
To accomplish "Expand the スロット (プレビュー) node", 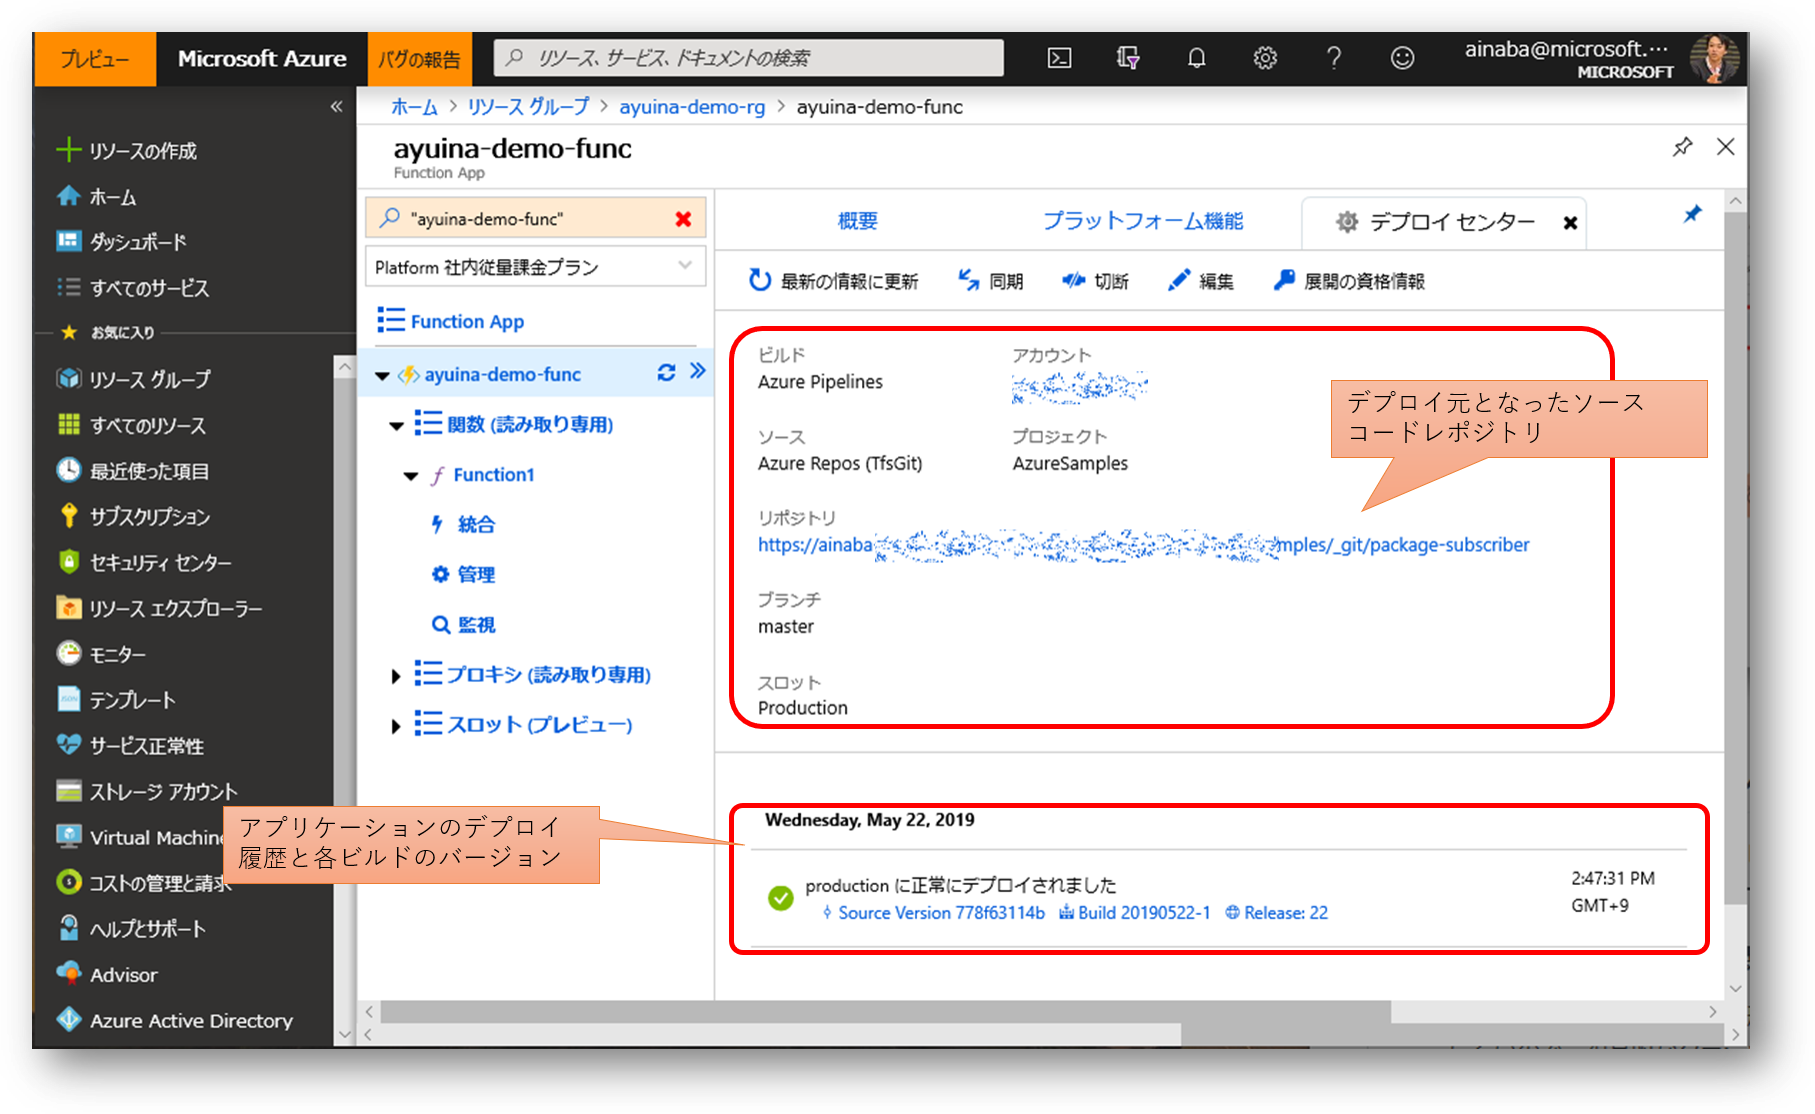I will click(396, 726).
